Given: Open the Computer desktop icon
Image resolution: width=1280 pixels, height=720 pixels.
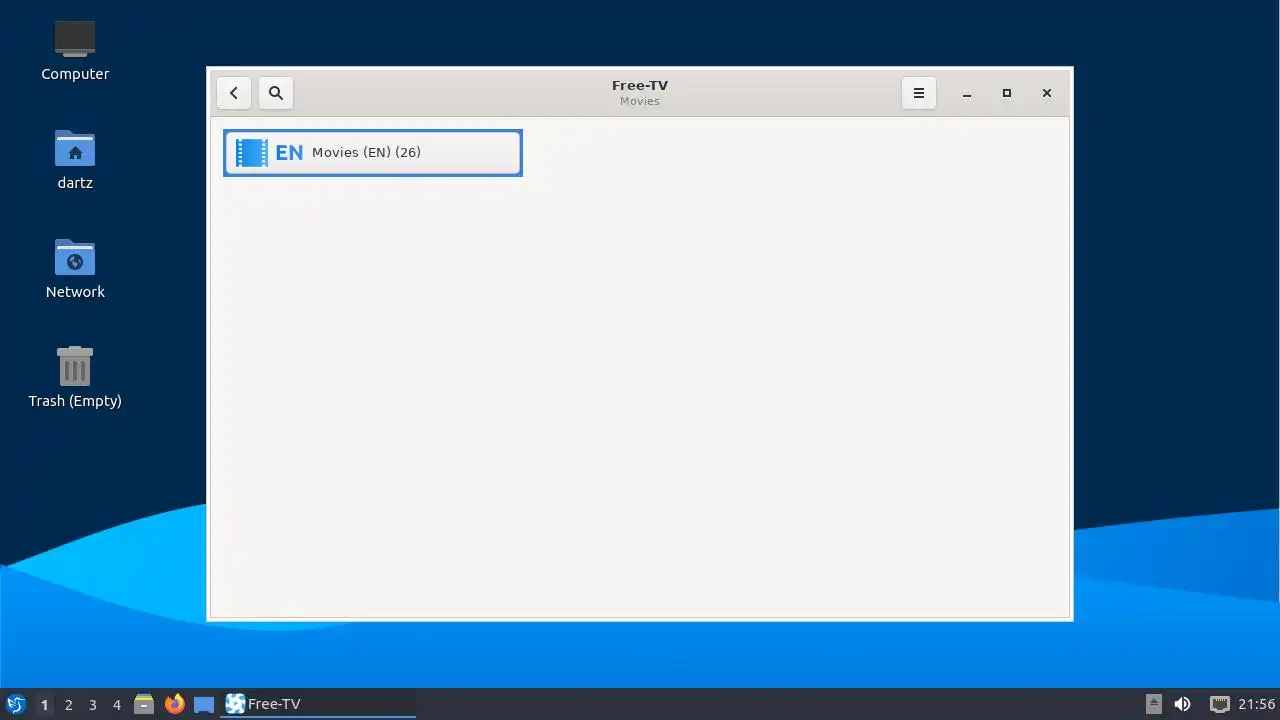Looking at the screenshot, I should [x=75, y=50].
